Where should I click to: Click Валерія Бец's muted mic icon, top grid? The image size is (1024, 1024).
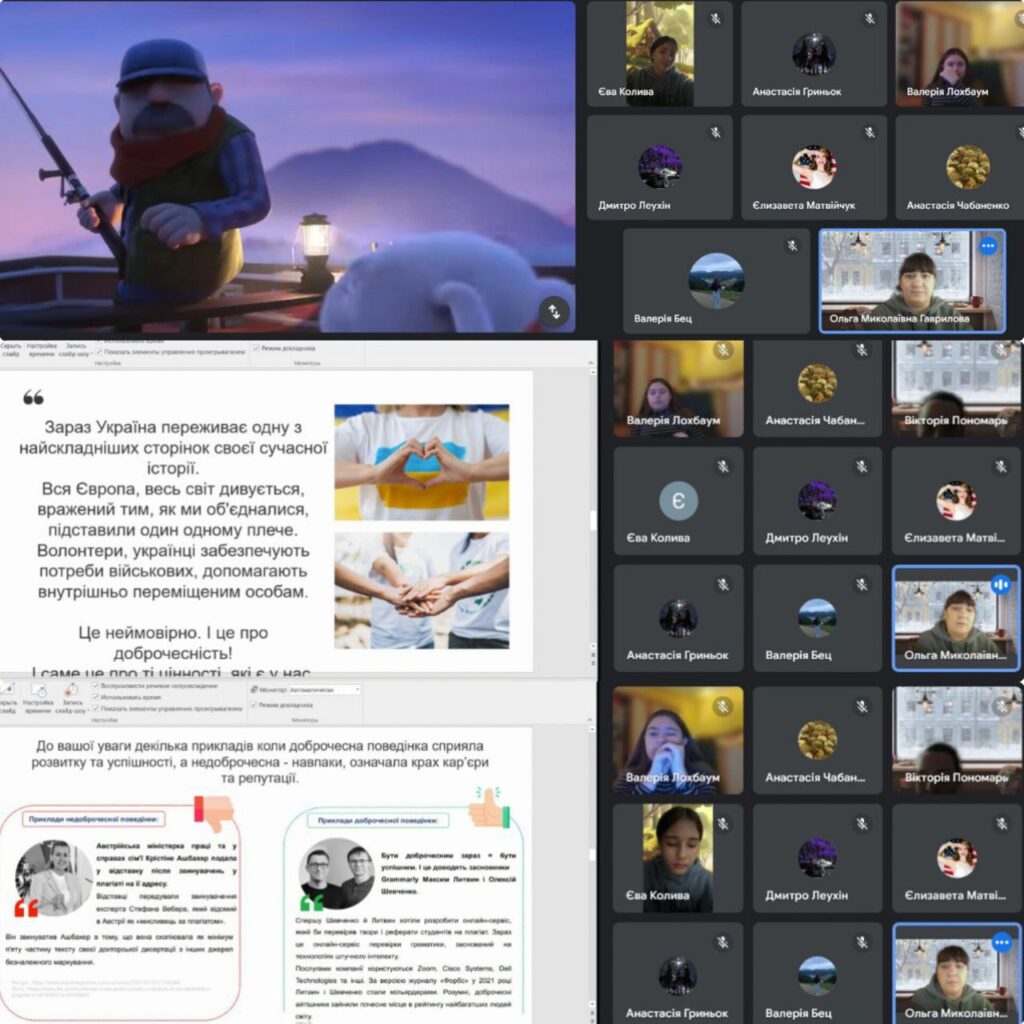(792, 246)
